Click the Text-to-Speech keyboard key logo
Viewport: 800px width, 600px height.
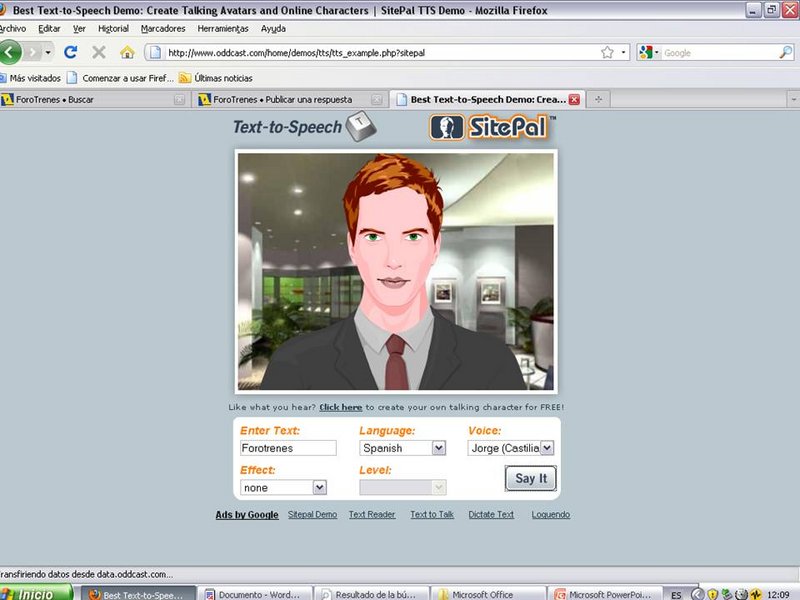[361, 126]
